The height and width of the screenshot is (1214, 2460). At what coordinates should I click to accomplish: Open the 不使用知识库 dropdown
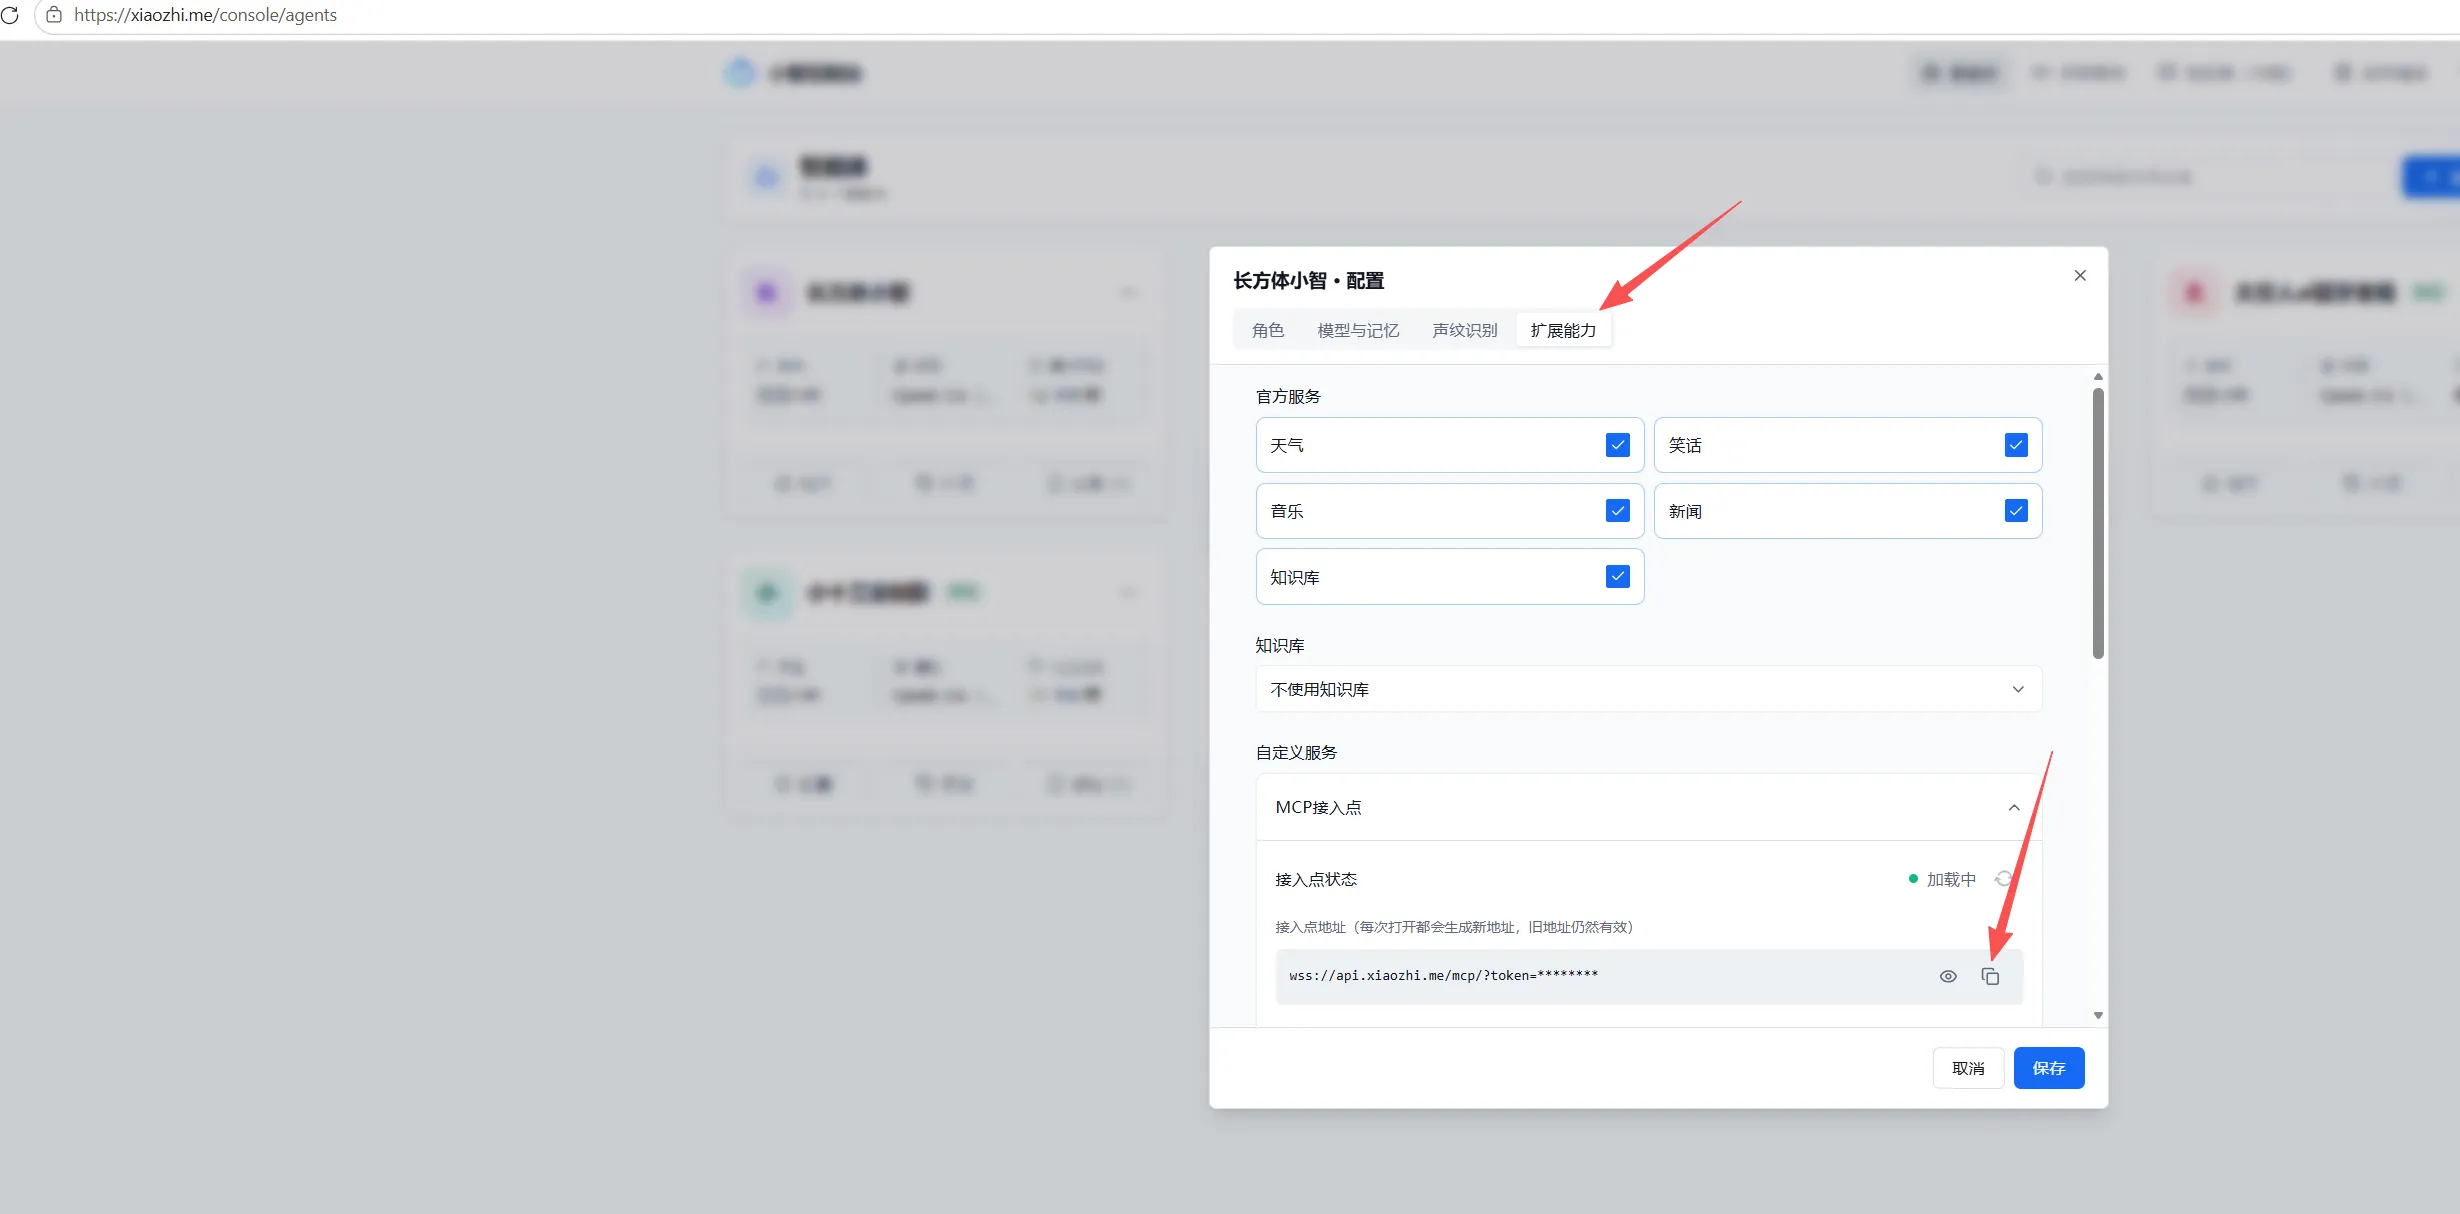coord(1648,689)
